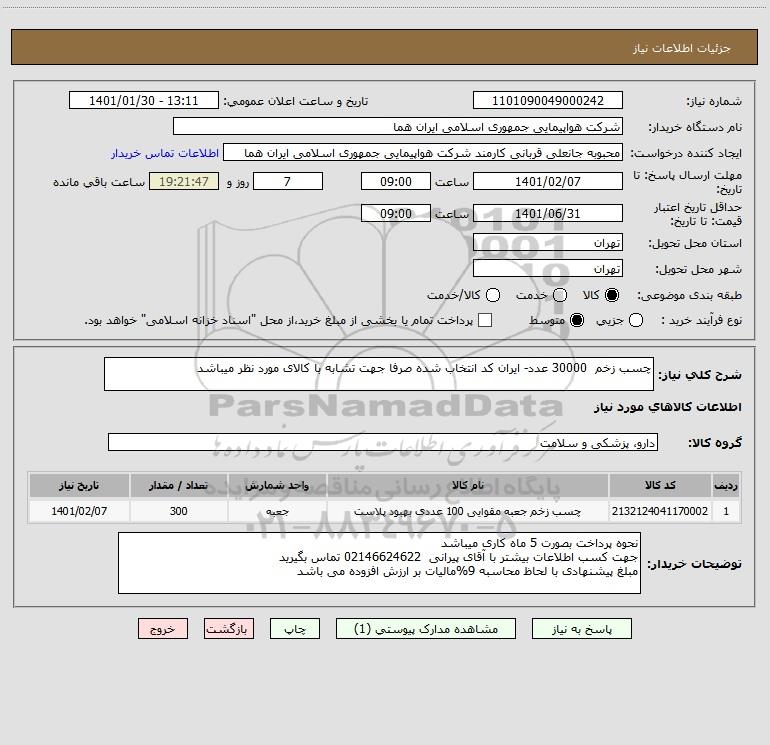This screenshot has height=745, width=770.
Task: Click the بازگشت back button
Action: point(229,629)
